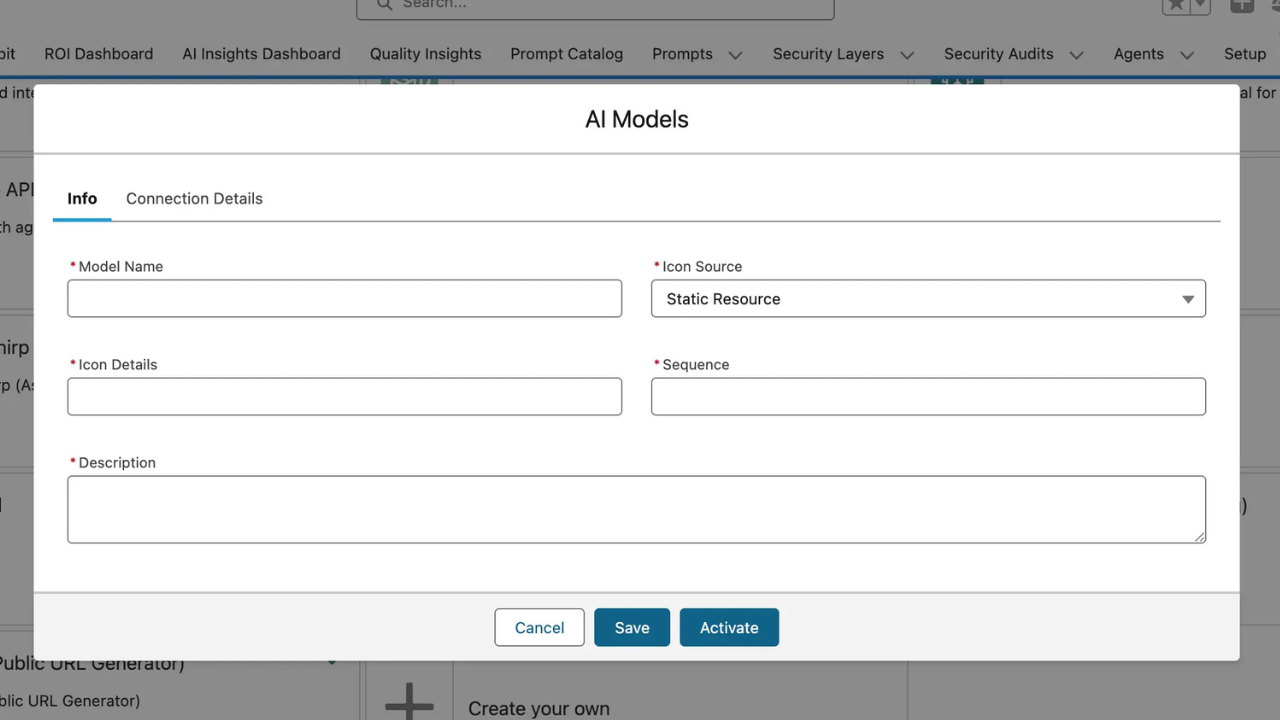Image resolution: width=1280 pixels, height=720 pixels.
Task: Switch to the Connection Details tab
Action: (194, 199)
